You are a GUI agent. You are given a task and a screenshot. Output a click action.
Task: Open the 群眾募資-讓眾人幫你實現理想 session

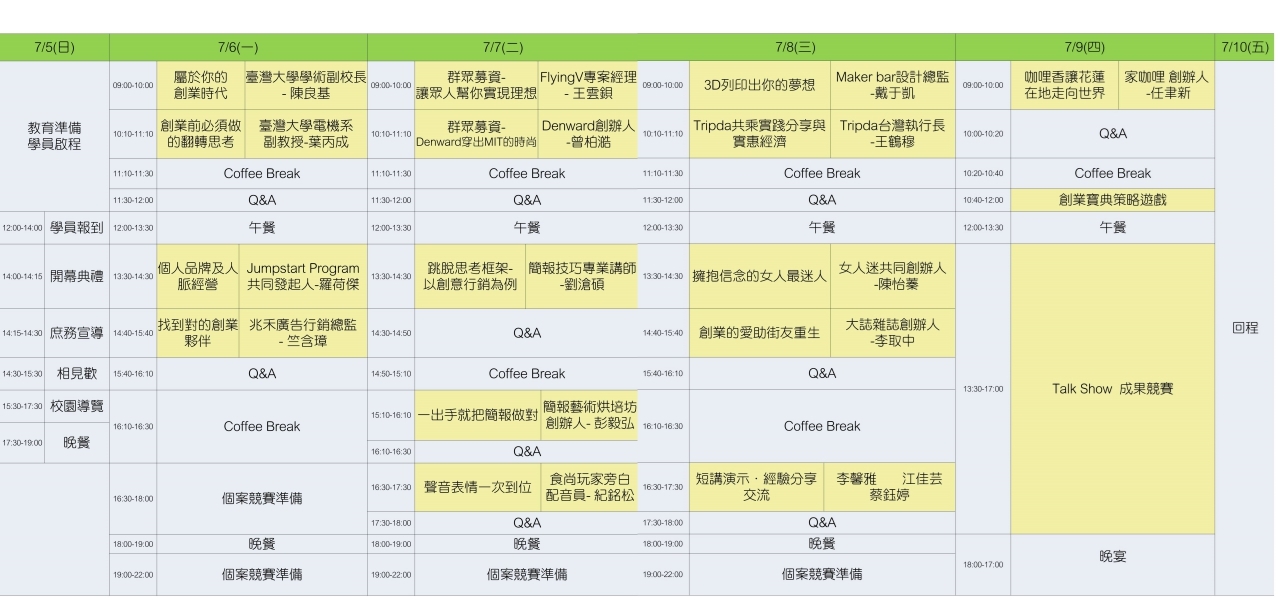click(x=476, y=86)
